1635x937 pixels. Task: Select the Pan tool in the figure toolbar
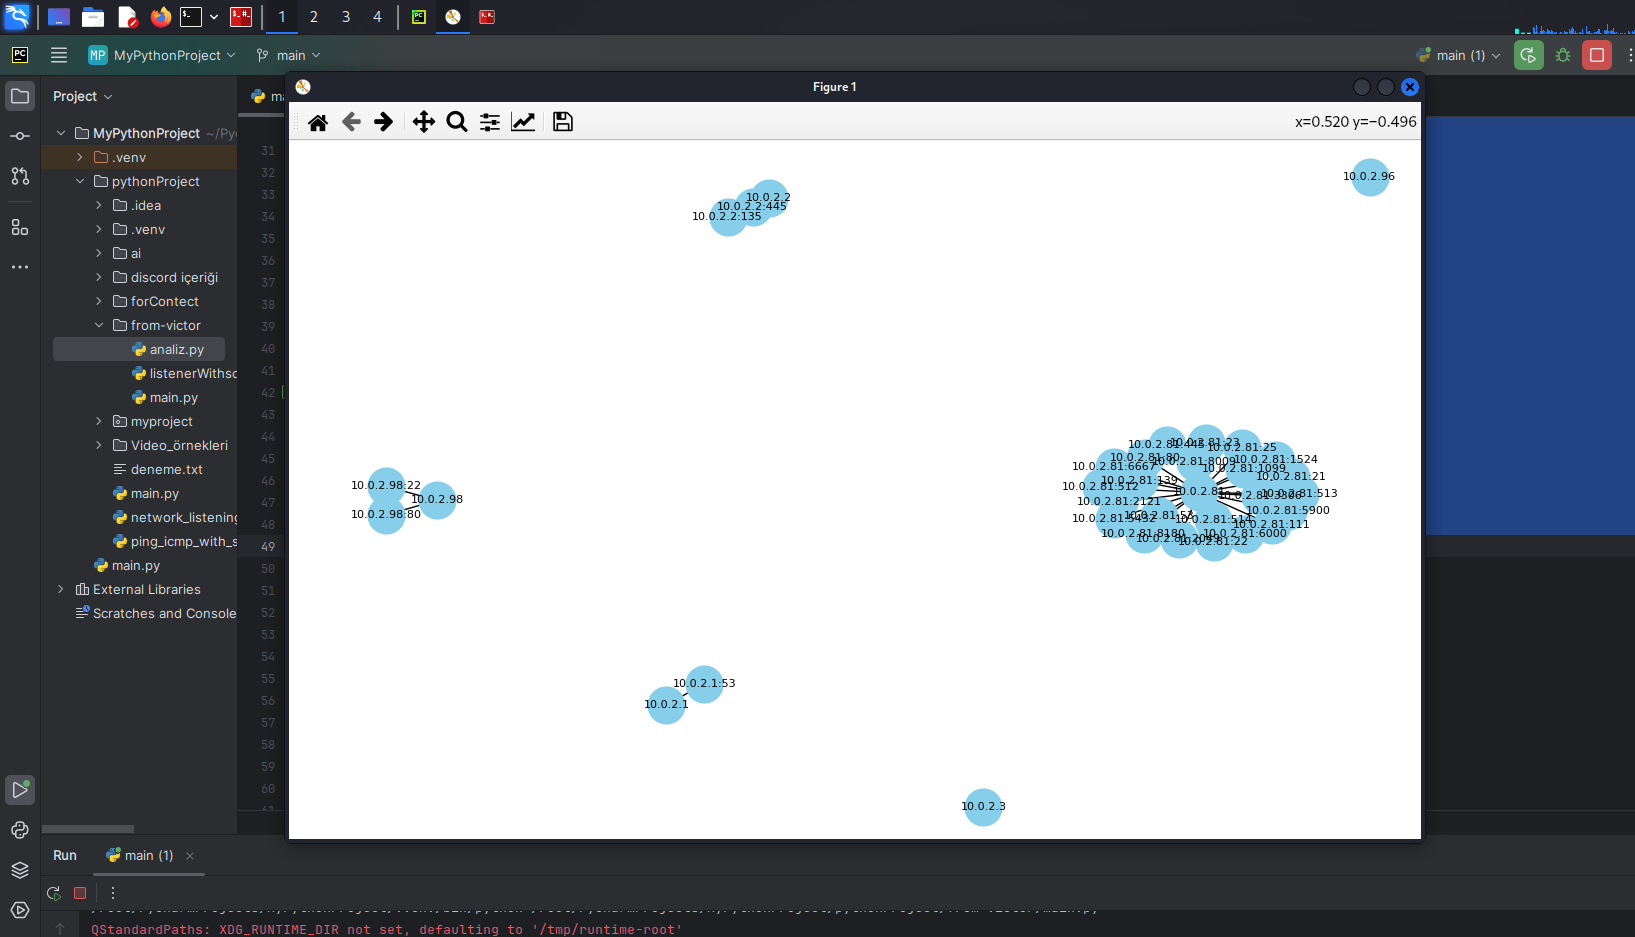(423, 121)
